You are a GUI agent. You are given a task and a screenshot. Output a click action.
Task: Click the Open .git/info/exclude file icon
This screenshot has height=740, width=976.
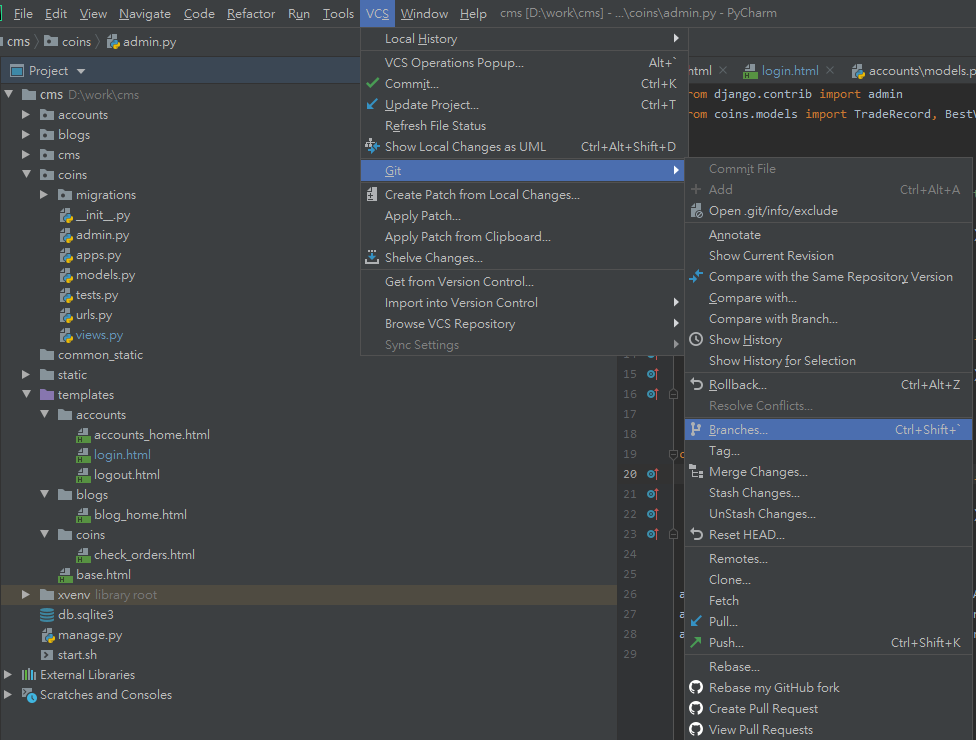[697, 210]
